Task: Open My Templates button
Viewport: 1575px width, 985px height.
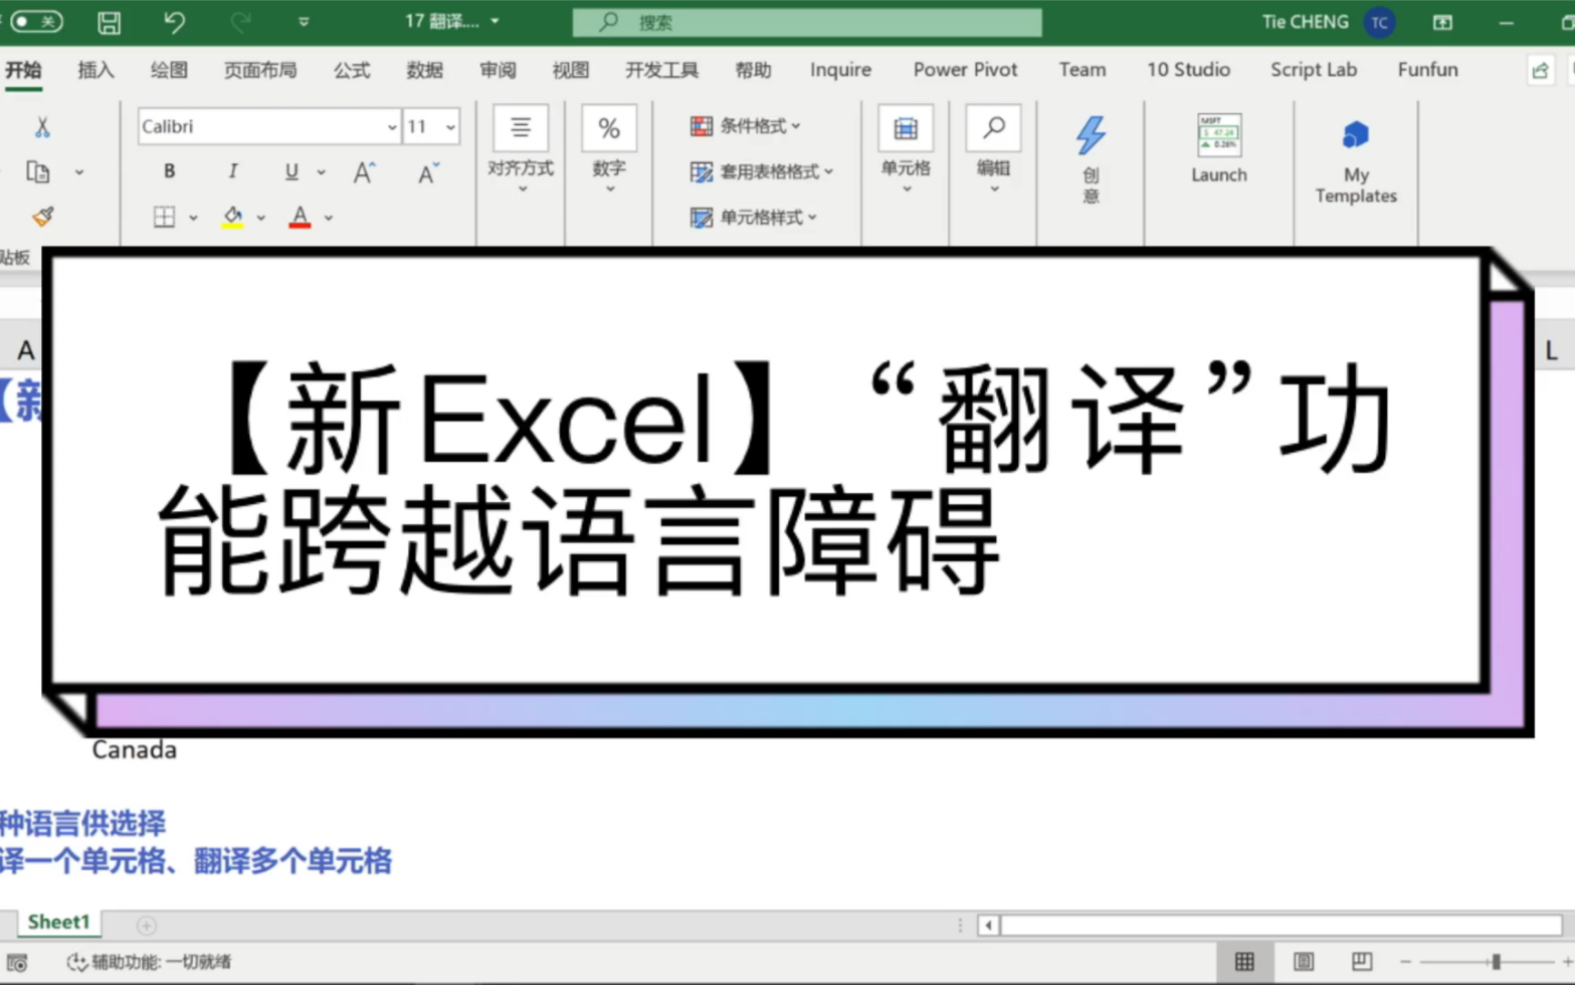Action: coord(1356,161)
